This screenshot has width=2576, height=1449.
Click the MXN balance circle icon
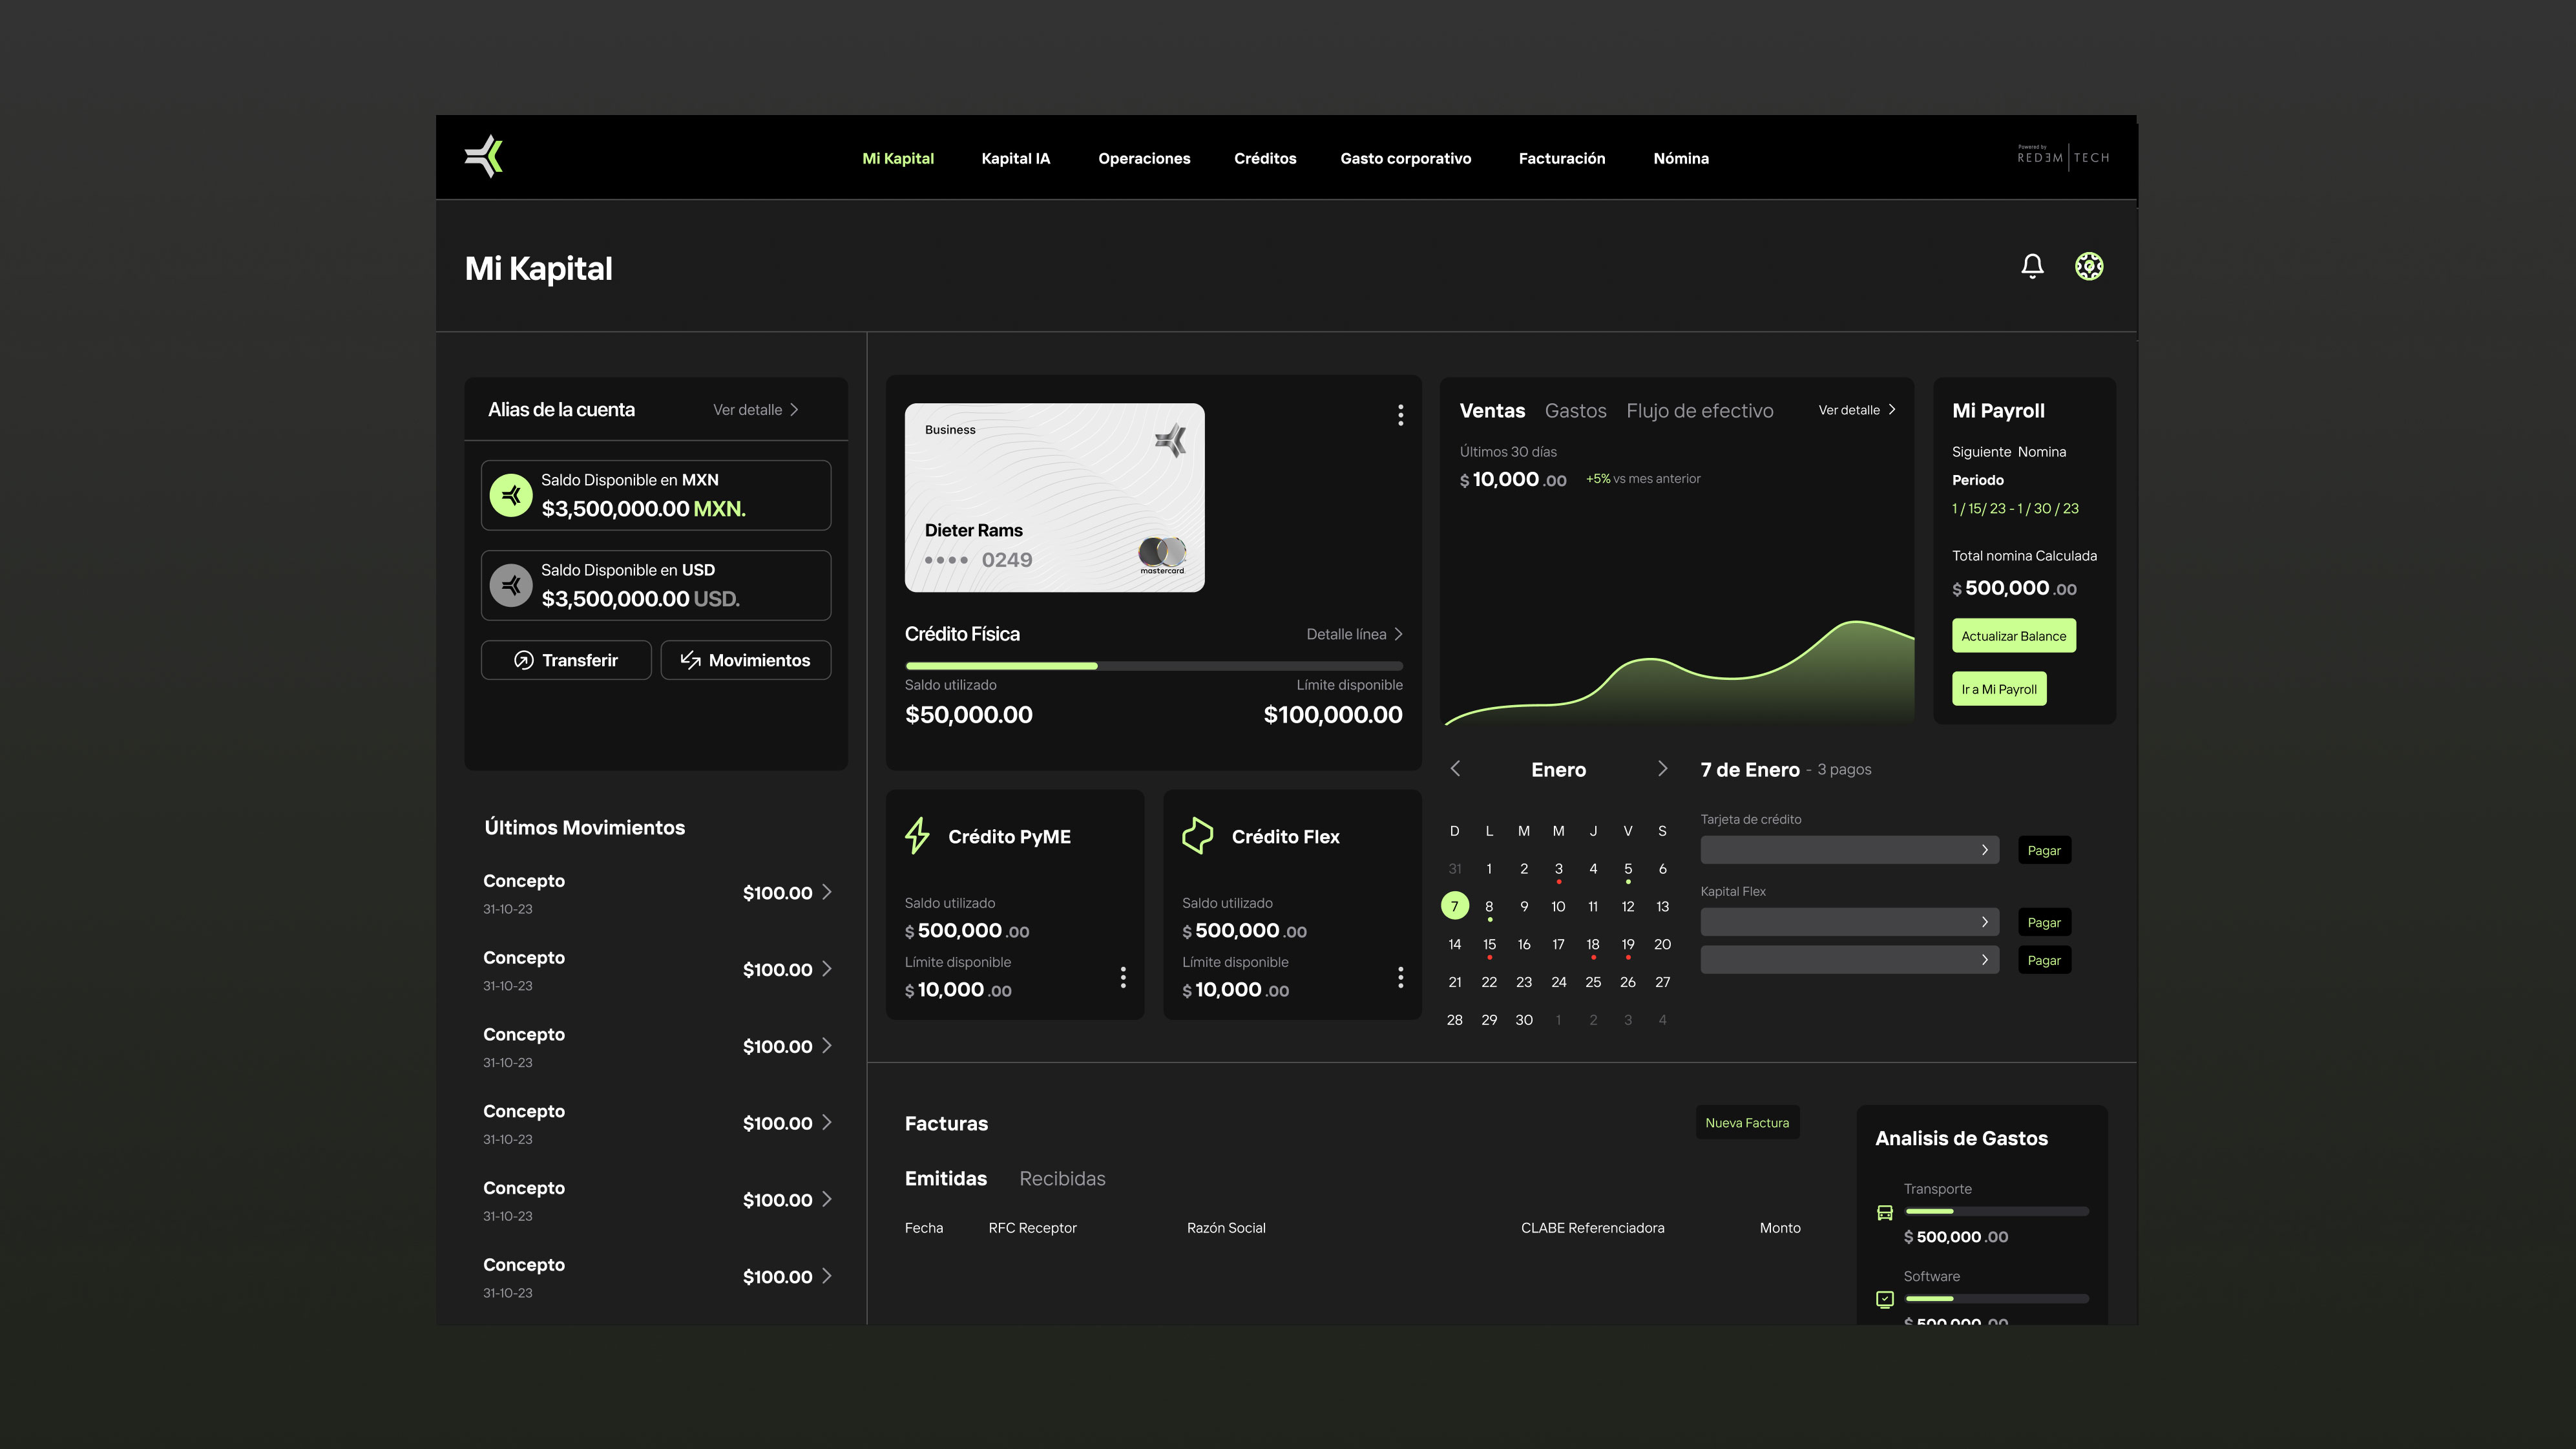(x=511, y=495)
